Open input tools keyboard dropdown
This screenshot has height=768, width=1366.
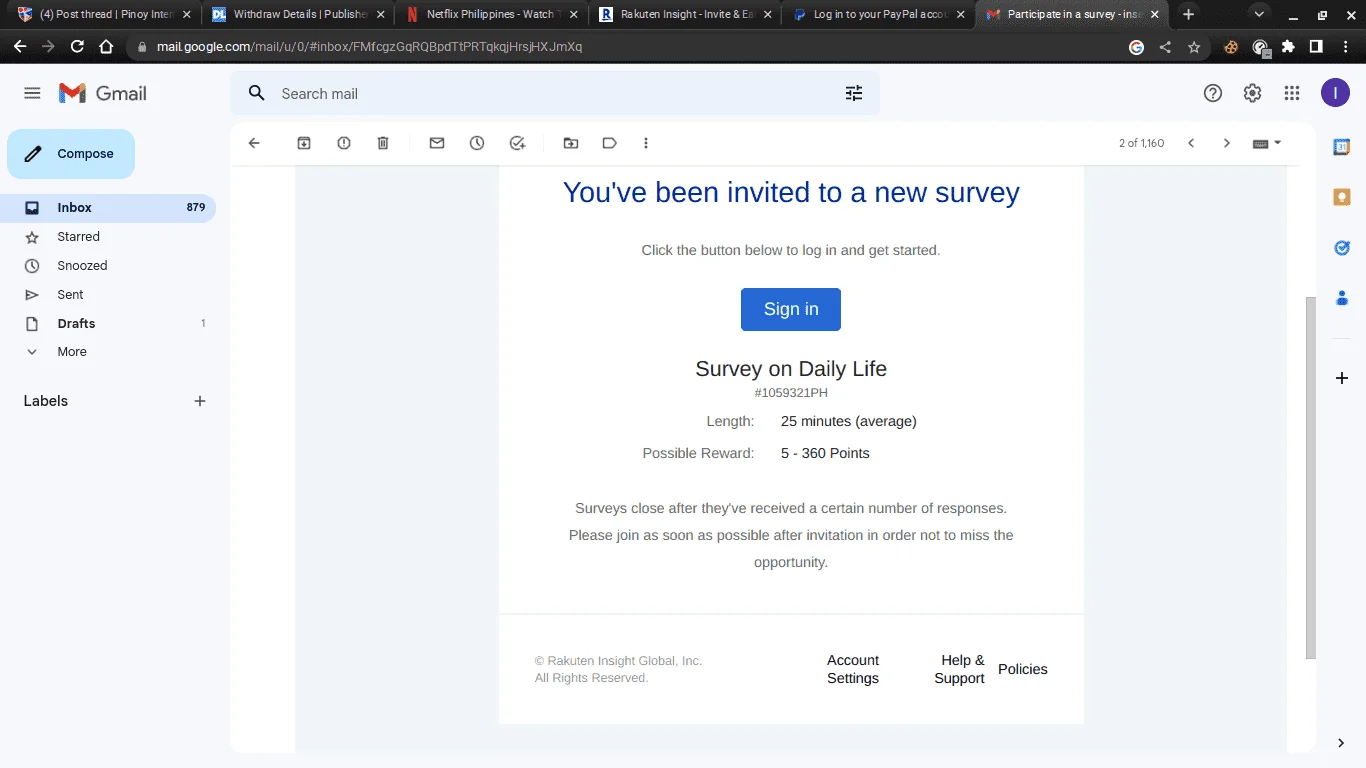(x=1267, y=143)
